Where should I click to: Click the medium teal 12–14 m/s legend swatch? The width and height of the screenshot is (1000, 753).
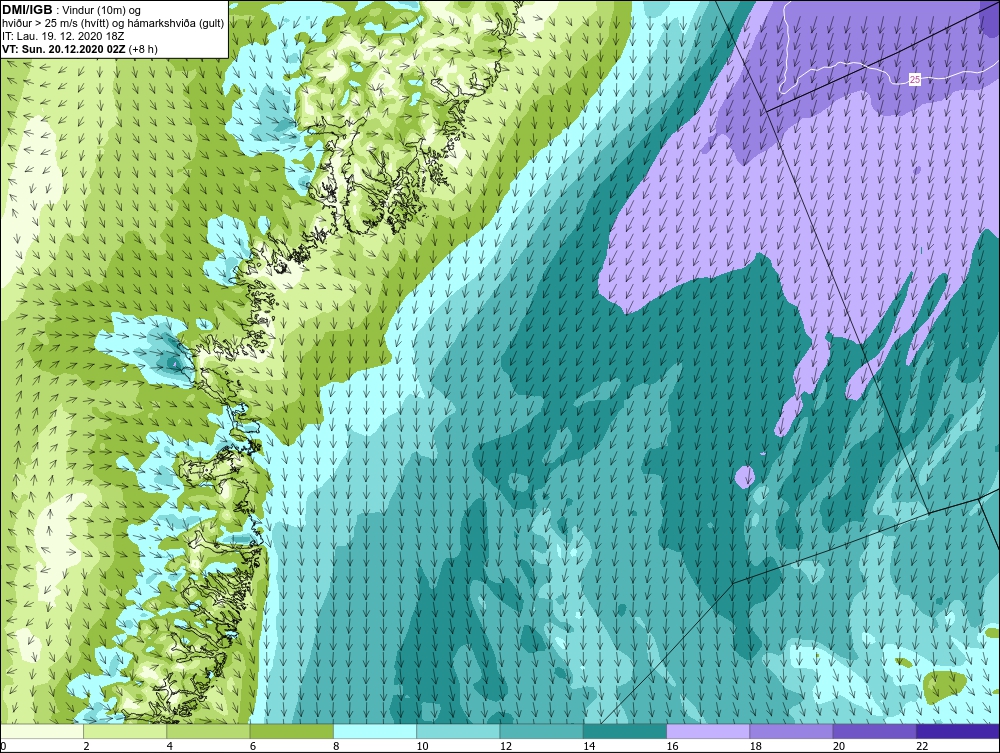click(x=541, y=731)
